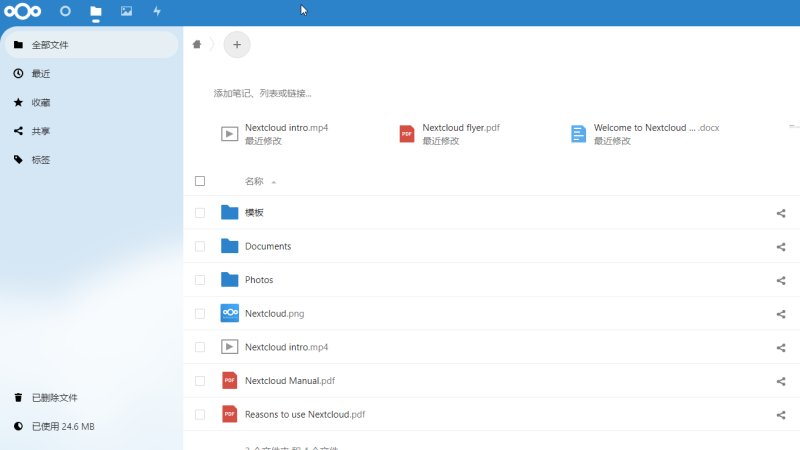Screen dimensions: 800x450
Task: Click video icon of Nextcloud intro.mp4 row
Action: [x=230, y=347]
